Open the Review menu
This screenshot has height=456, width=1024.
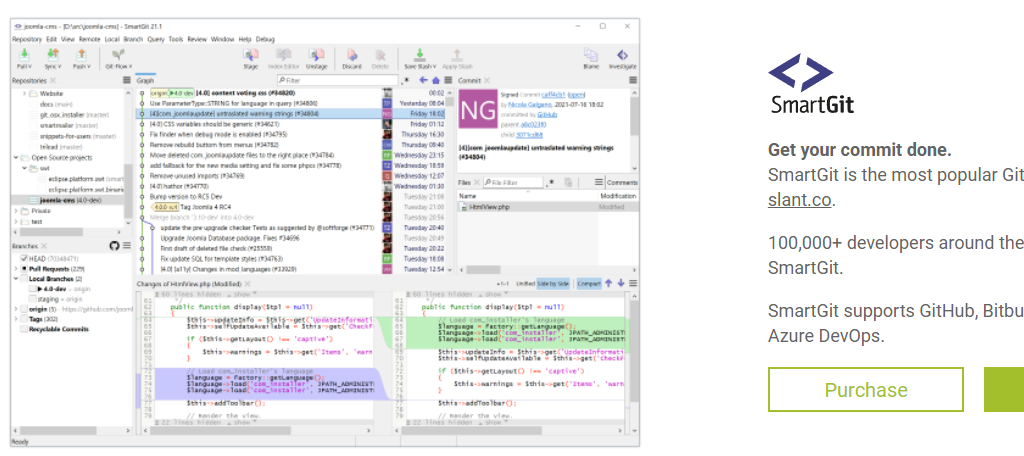(x=197, y=39)
